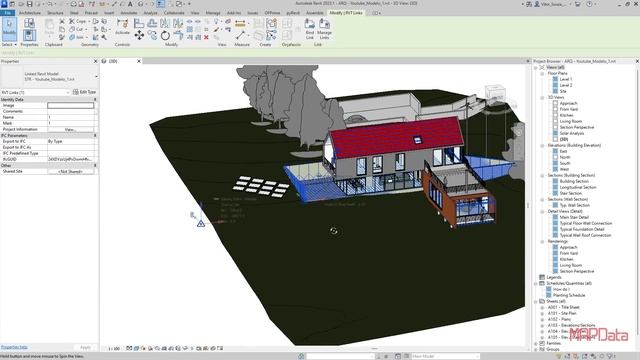Switch to the Annotate ribbon tab

point(129,13)
